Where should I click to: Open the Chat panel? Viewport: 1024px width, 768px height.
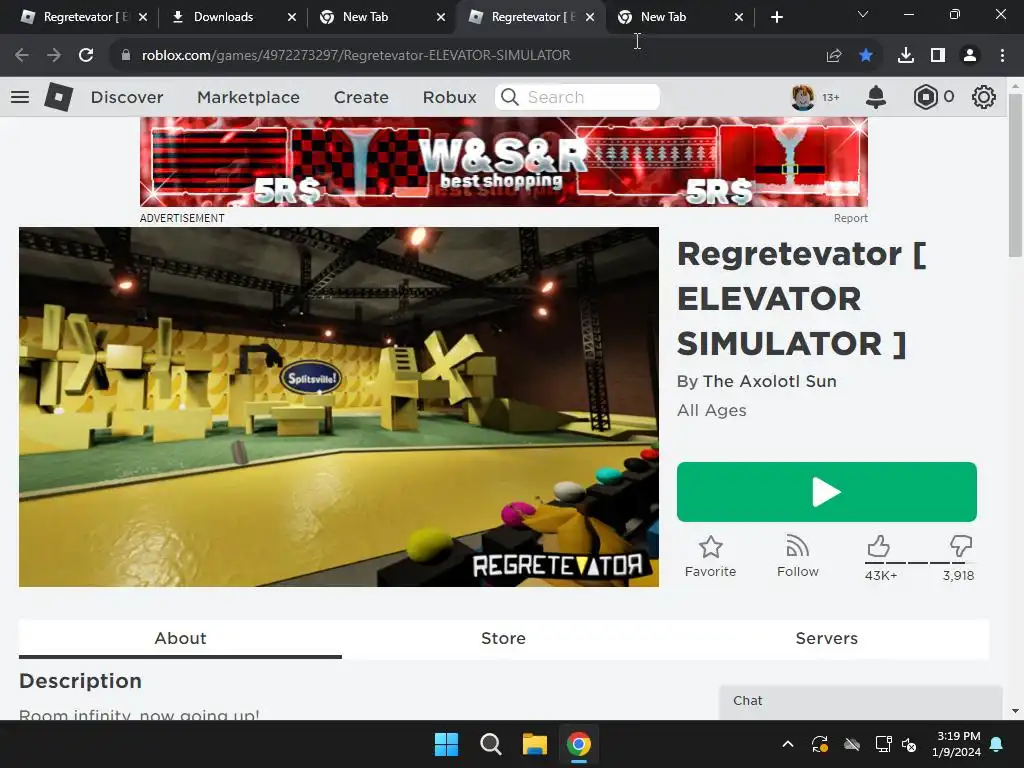click(x=861, y=702)
